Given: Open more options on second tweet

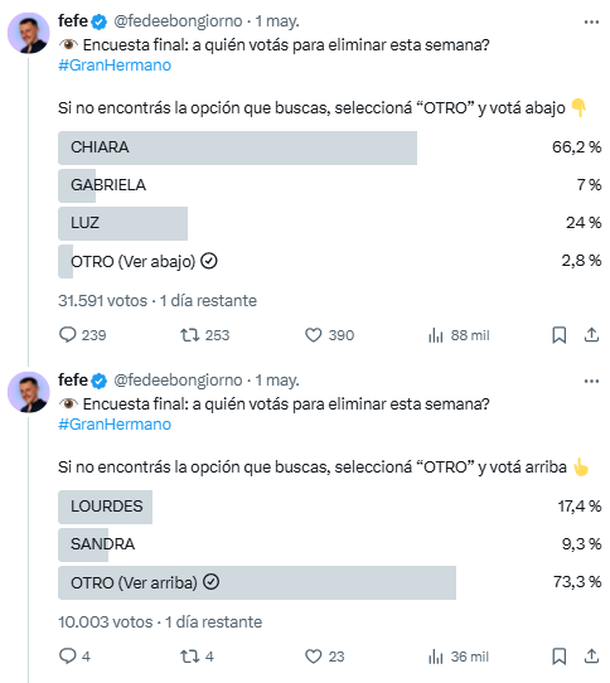Looking at the screenshot, I should [x=591, y=381].
